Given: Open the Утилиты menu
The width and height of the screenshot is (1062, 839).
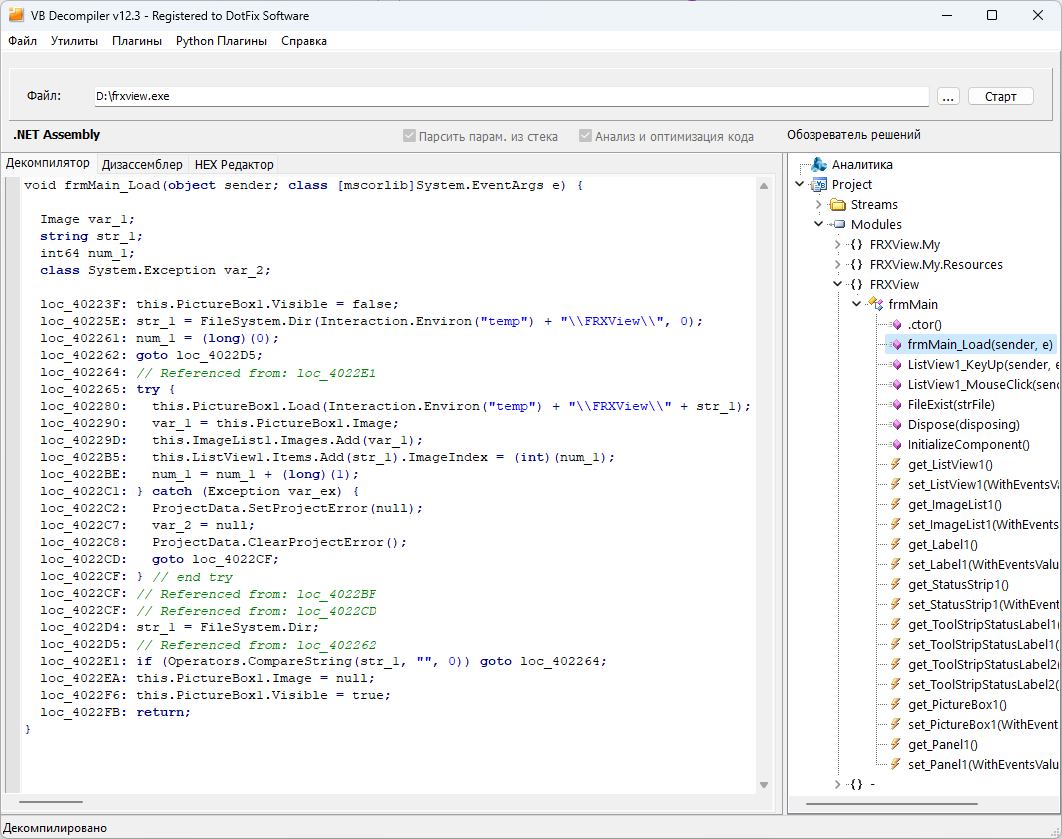Looking at the screenshot, I should click(75, 41).
